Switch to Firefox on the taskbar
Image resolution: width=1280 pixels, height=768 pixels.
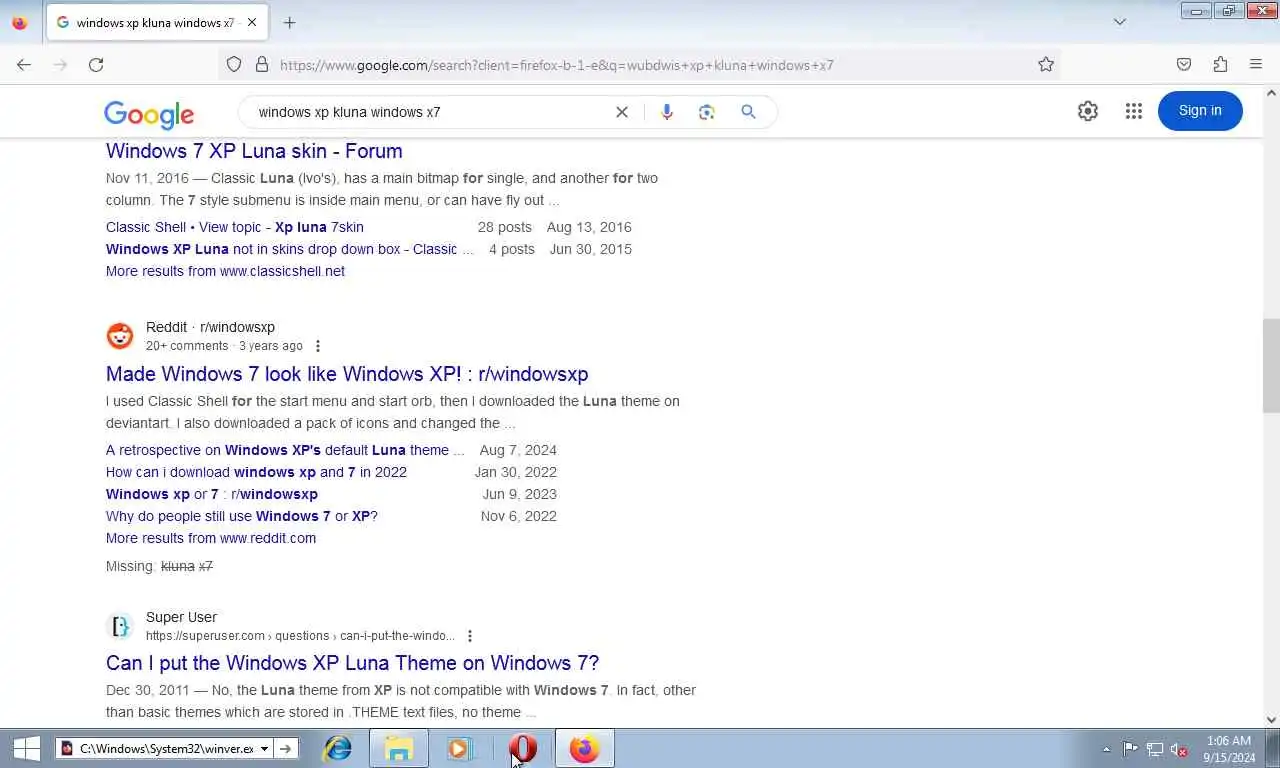tap(584, 748)
